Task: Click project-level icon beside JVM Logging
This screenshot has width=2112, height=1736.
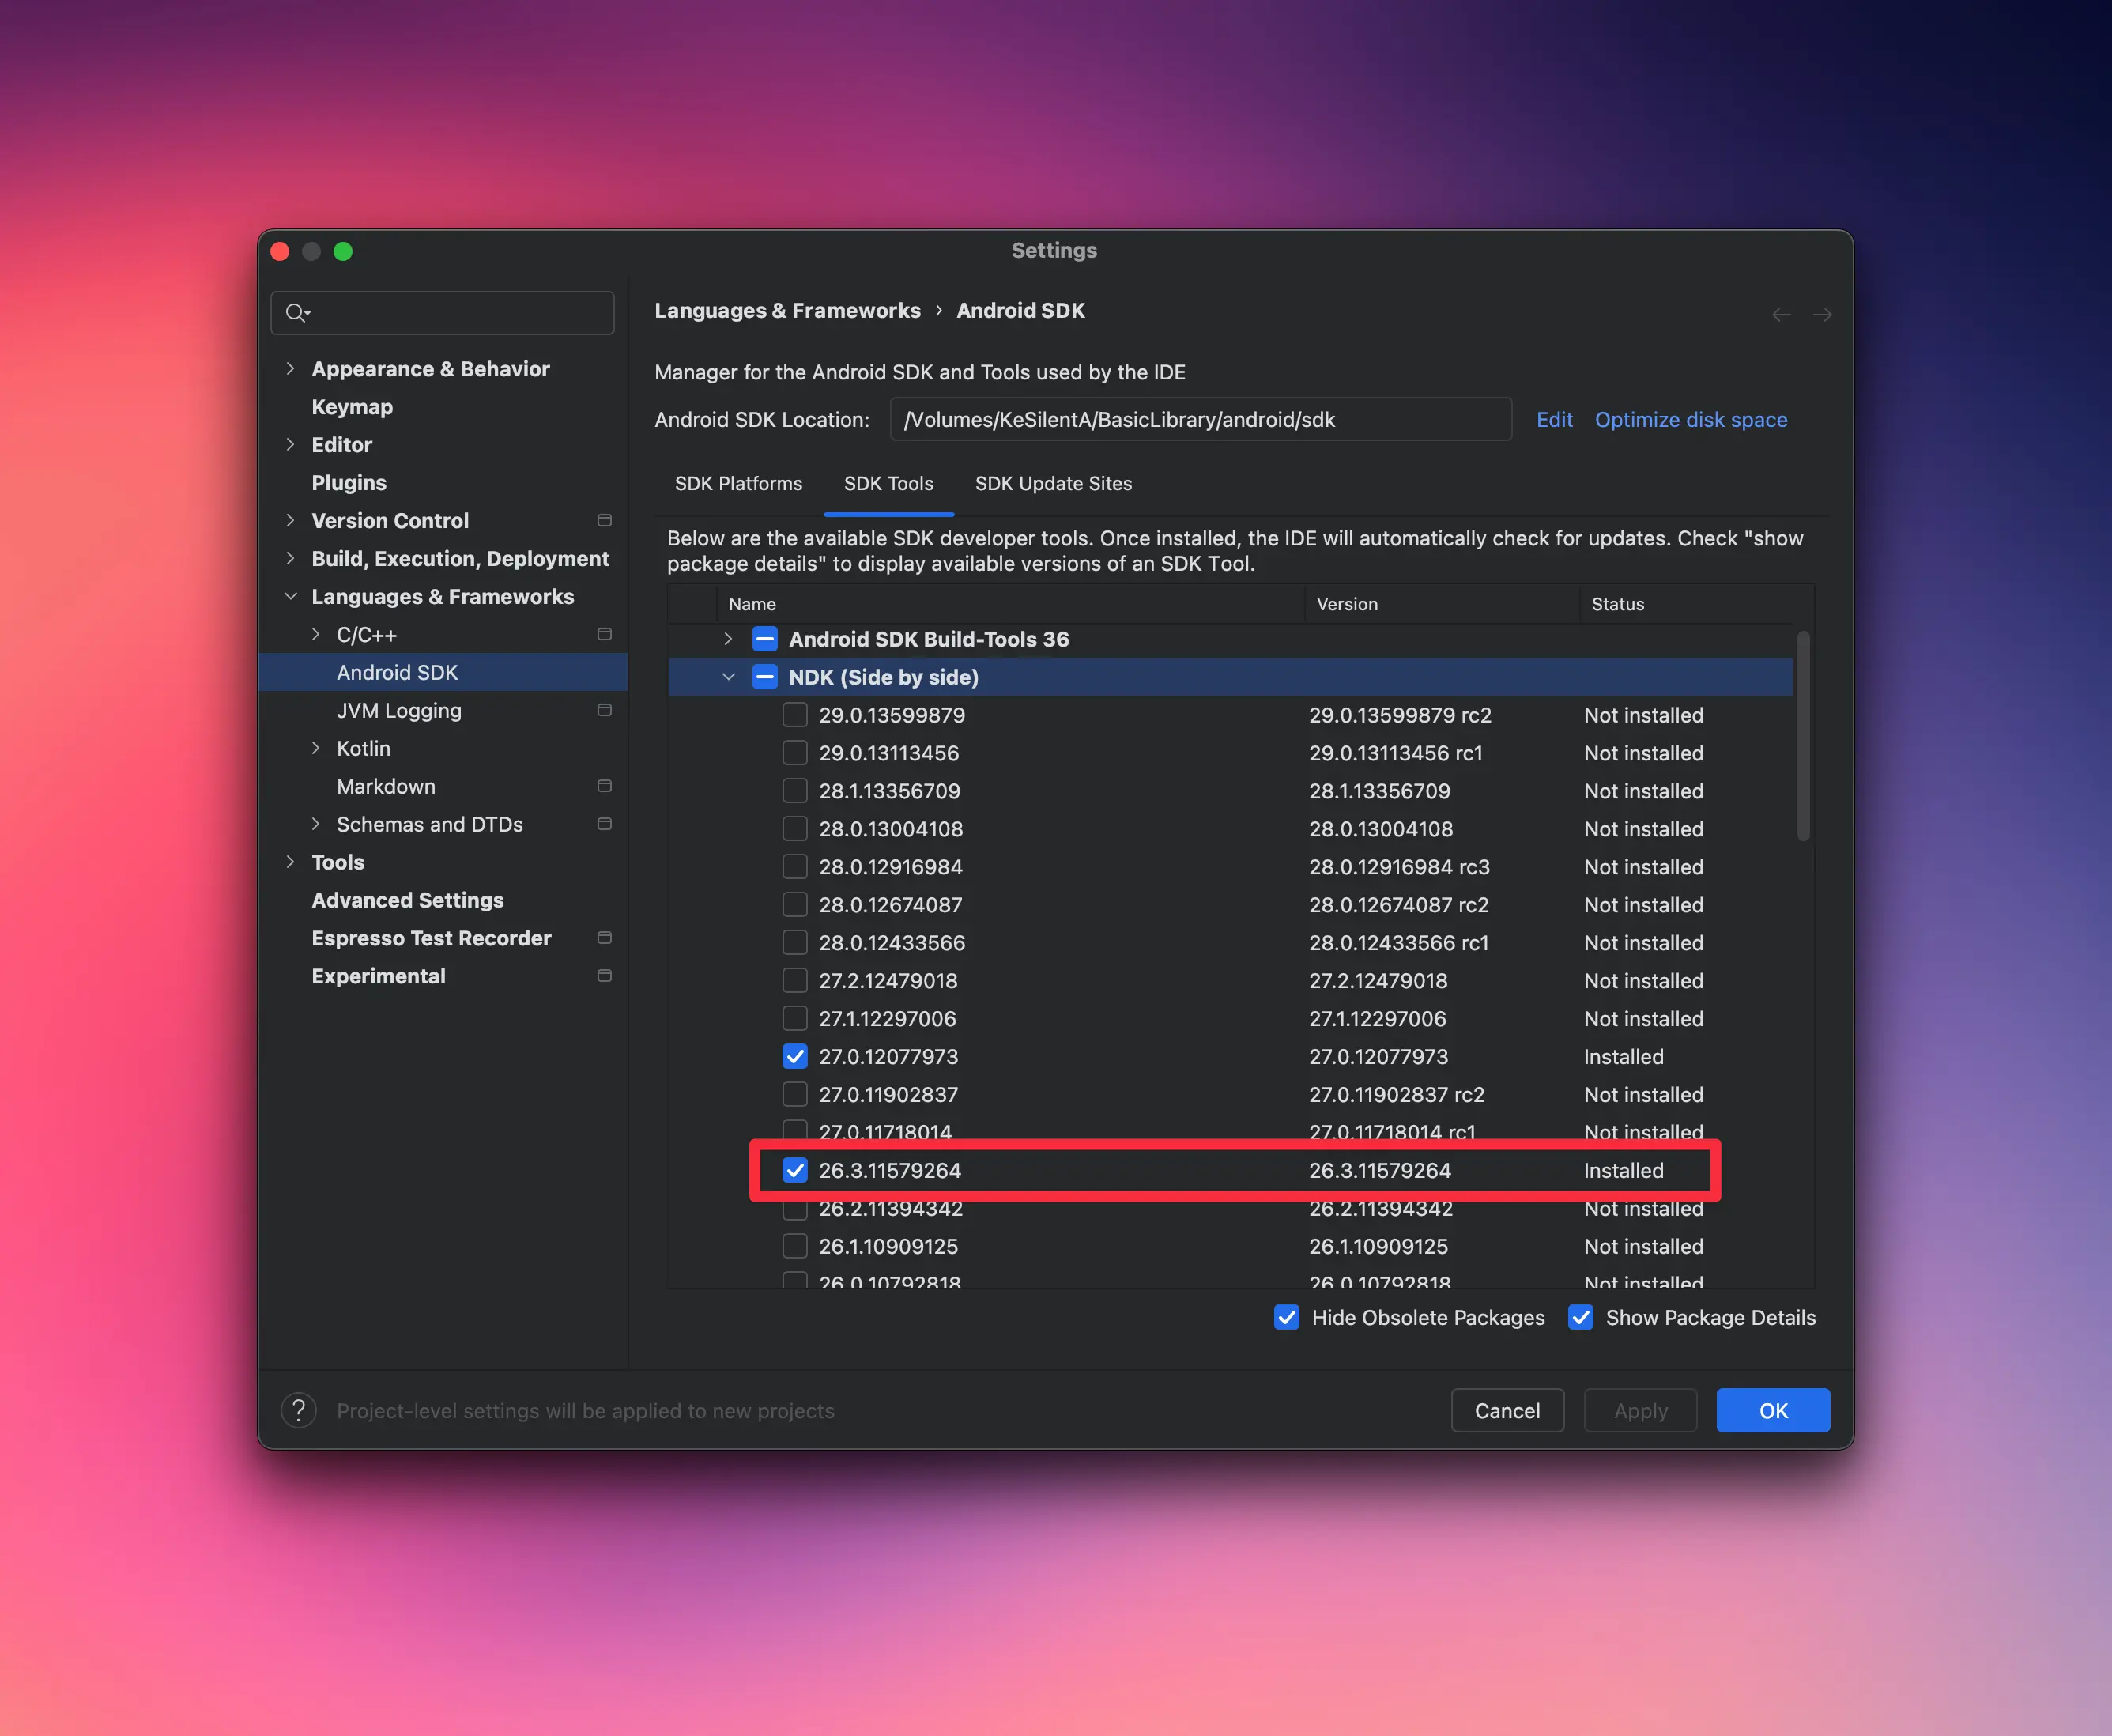Action: point(604,710)
